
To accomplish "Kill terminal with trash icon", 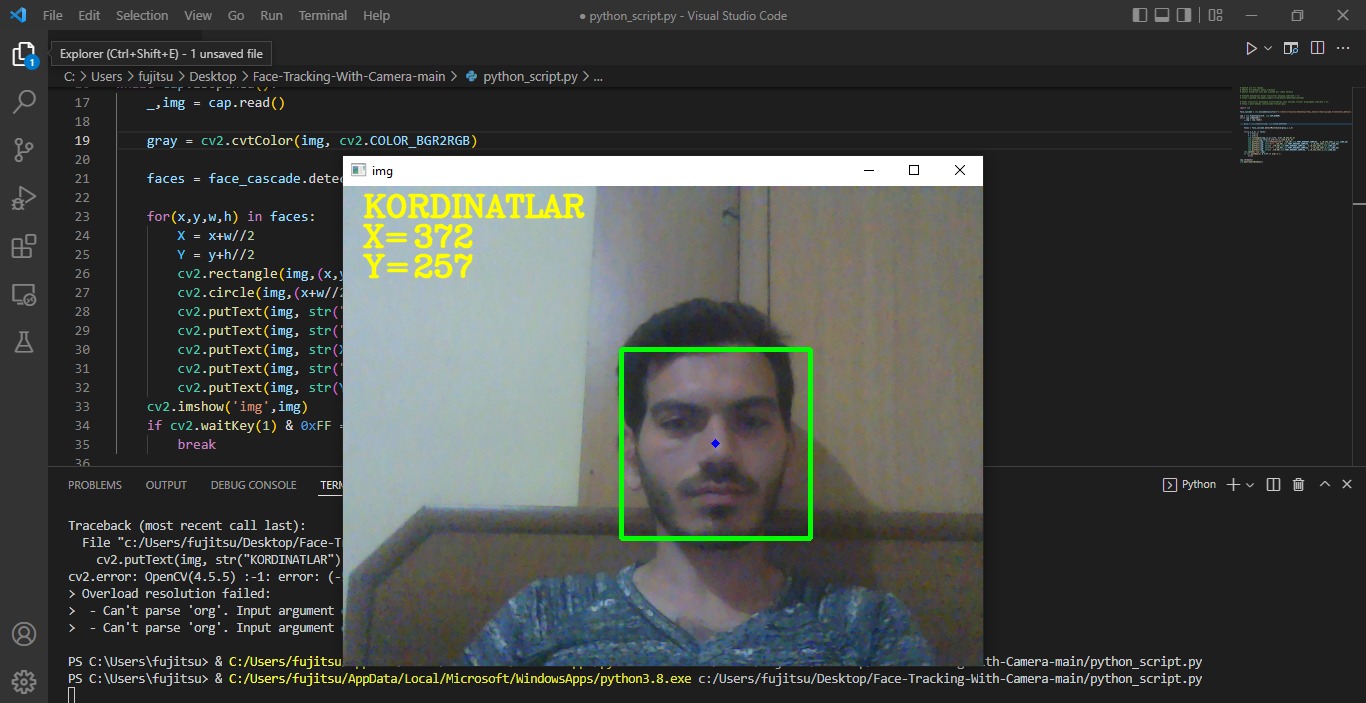I will 1298,484.
